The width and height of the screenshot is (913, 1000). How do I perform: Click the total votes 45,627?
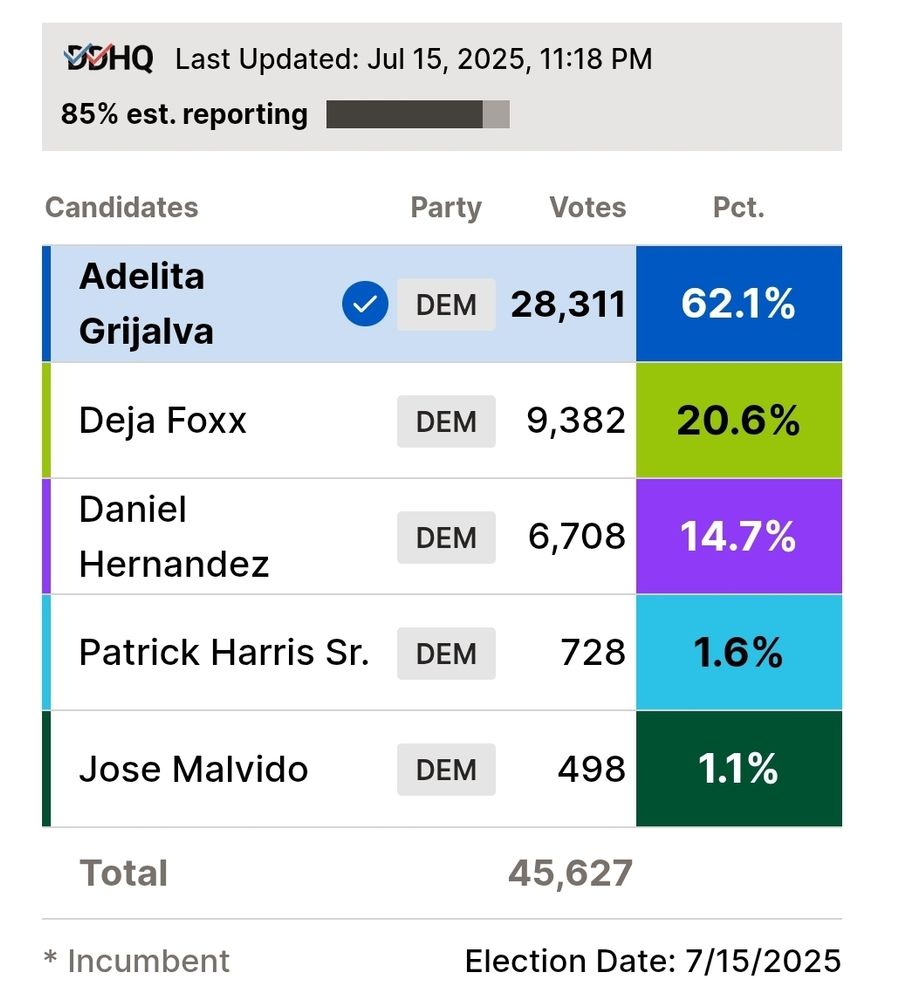[570, 872]
